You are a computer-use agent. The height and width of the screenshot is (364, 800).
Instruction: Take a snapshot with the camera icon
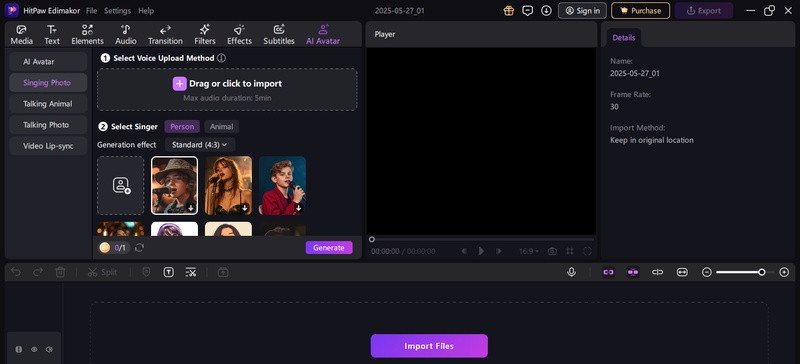tap(552, 251)
